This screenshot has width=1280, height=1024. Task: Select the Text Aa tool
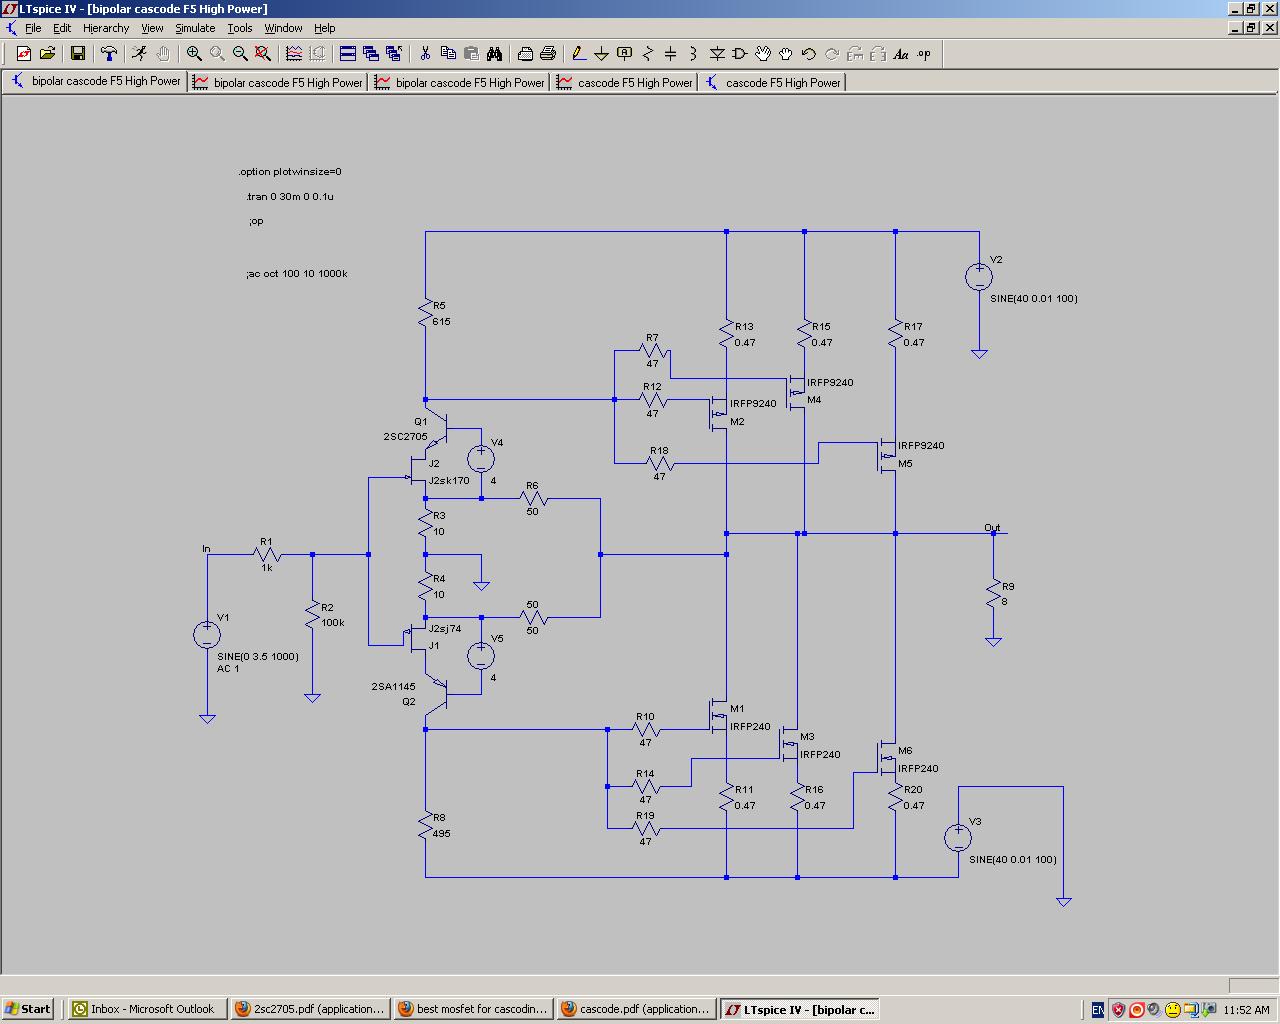coord(901,54)
